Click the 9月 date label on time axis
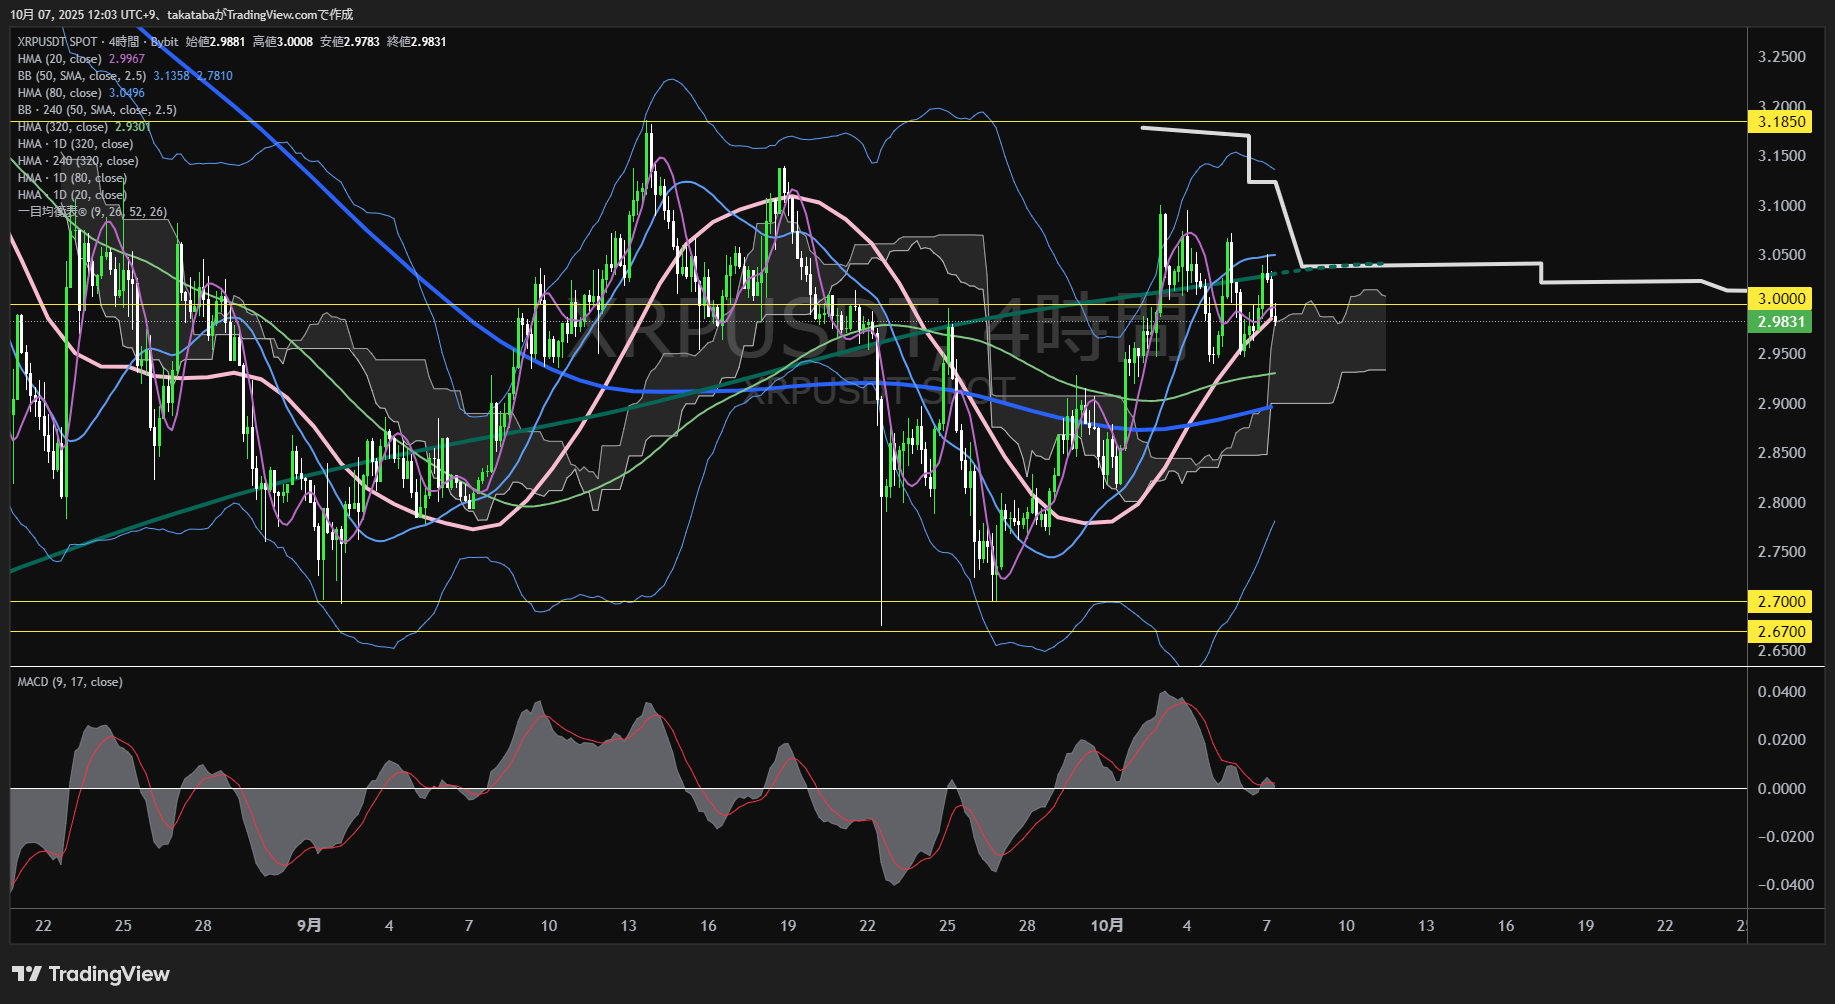Image resolution: width=1835 pixels, height=1004 pixels. 309,926
